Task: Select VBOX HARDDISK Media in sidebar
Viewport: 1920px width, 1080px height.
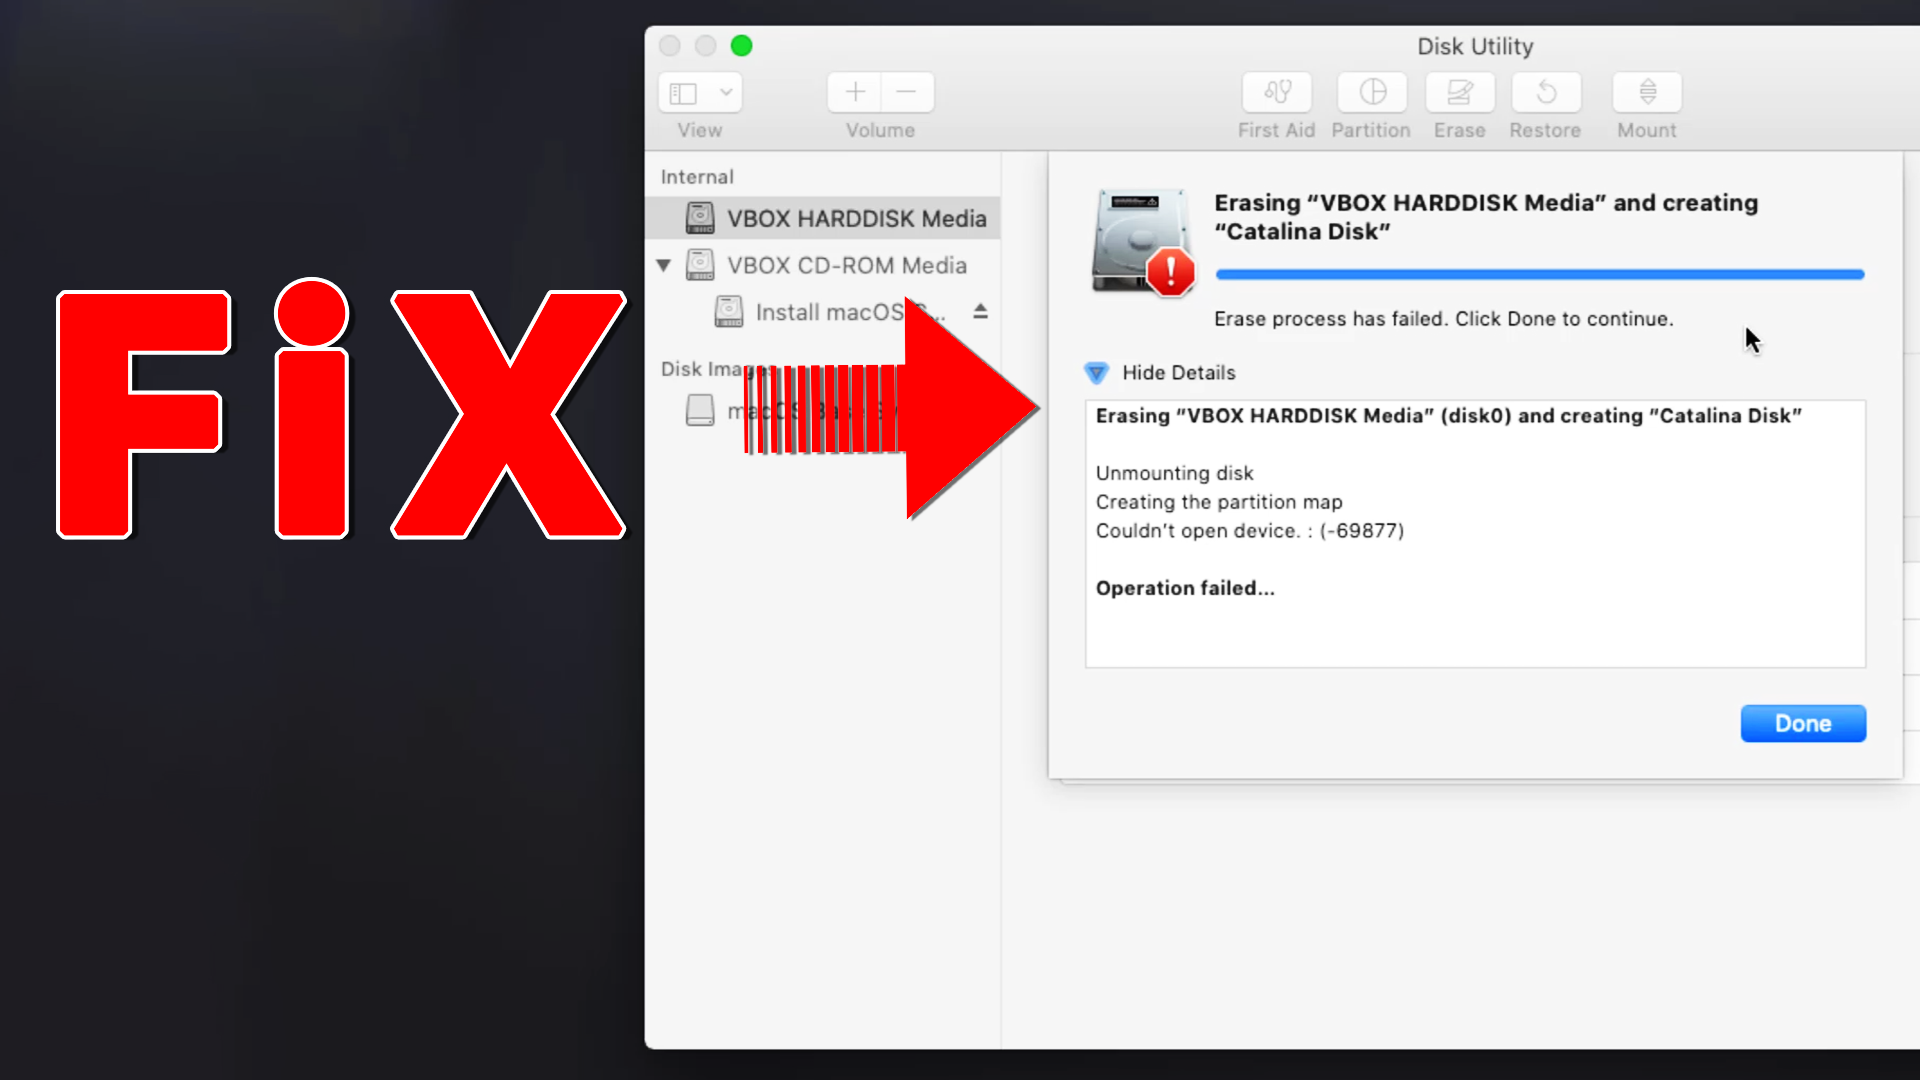Action: click(x=856, y=218)
